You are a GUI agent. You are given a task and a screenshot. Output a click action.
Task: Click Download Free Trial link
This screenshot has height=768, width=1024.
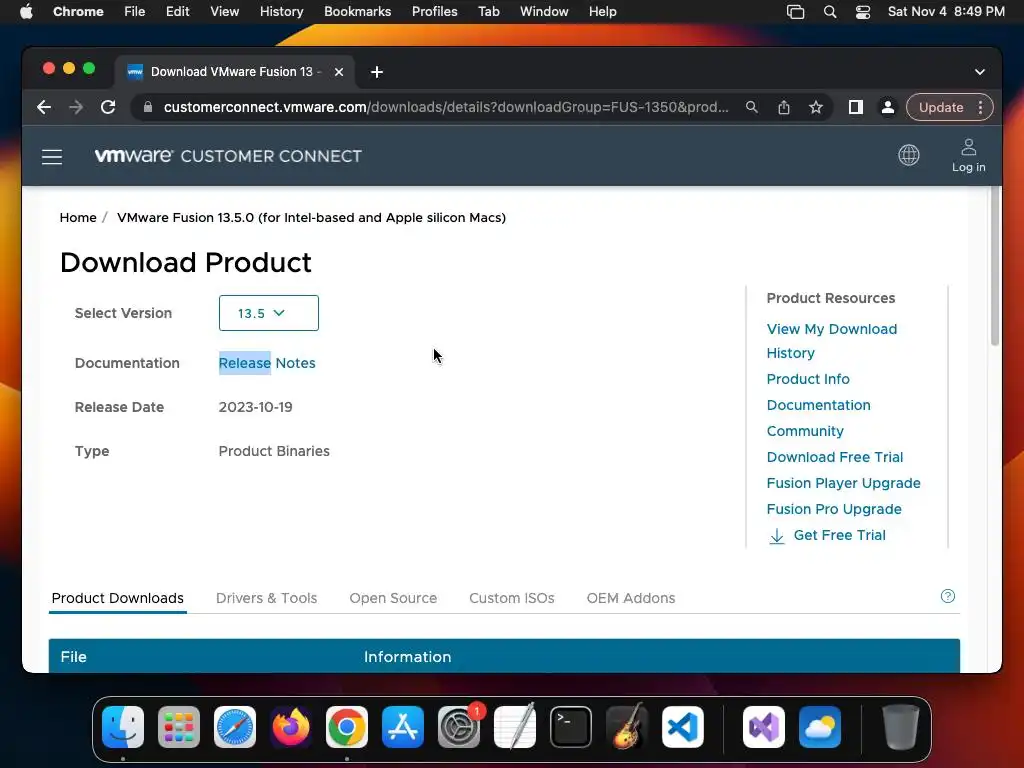coord(835,458)
